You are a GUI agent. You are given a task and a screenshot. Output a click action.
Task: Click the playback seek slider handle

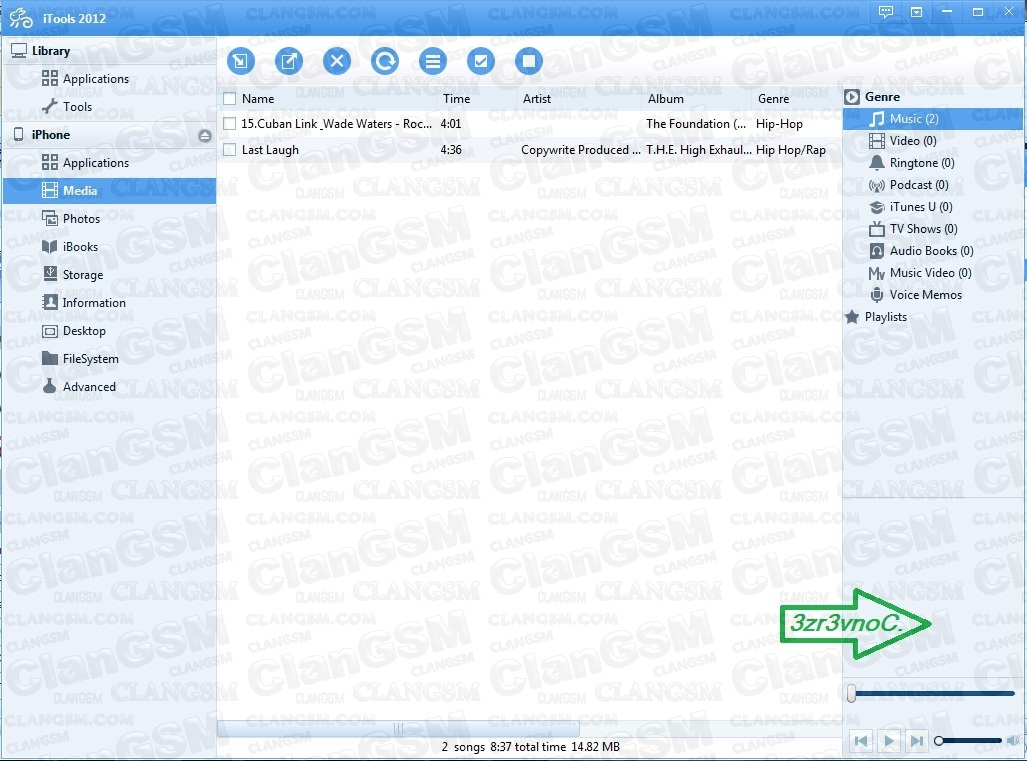851,694
